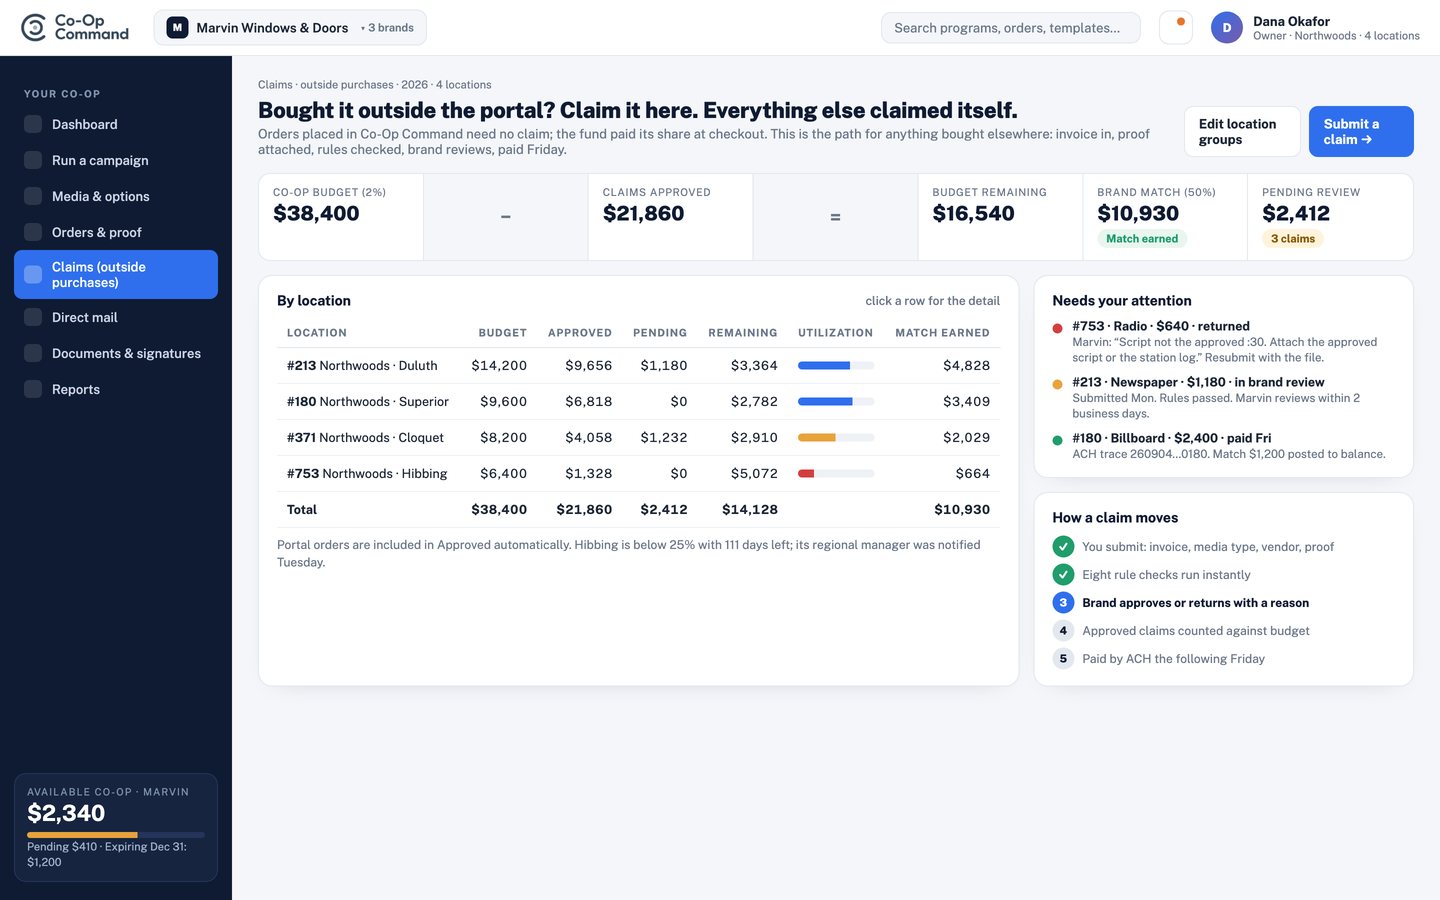Open the #180 Billboard paid Fri claim
This screenshot has height=900, width=1440.
(x=1223, y=445)
